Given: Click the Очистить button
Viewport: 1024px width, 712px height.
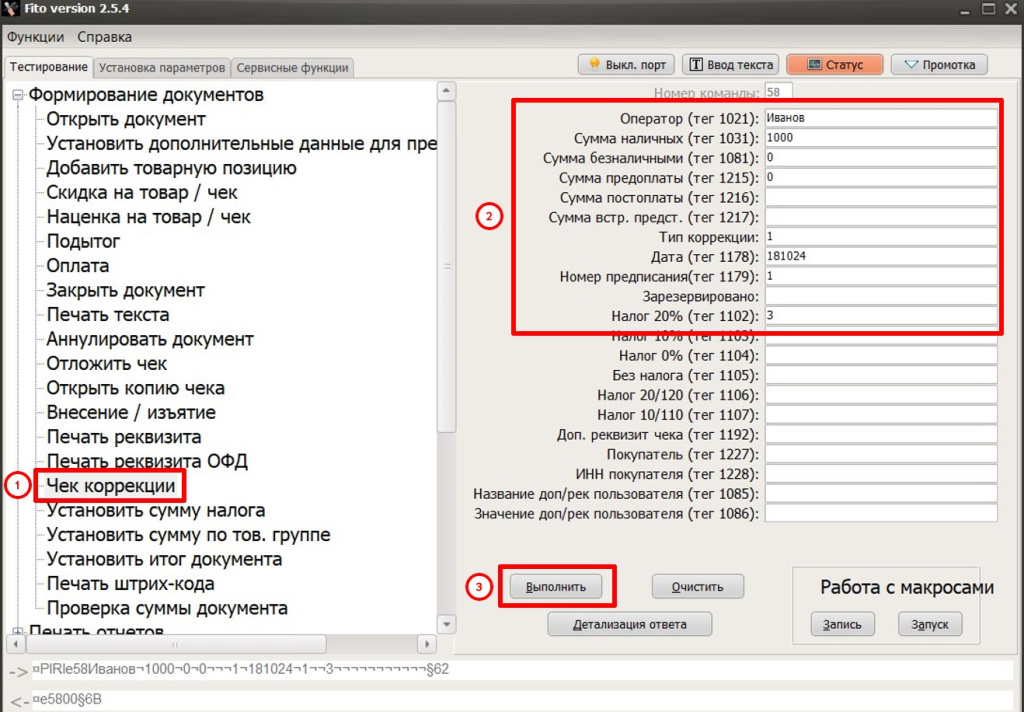Looking at the screenshot, I should tap(700, 586).
